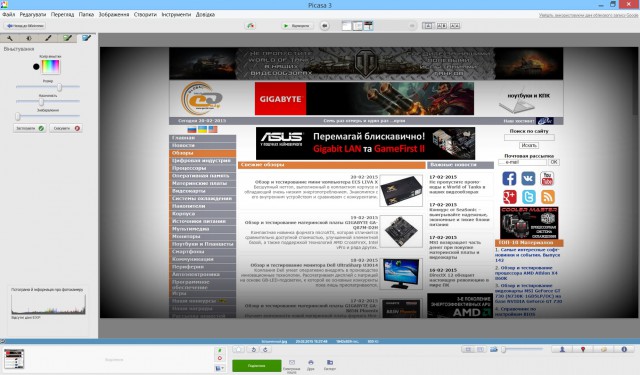The height and width of the screenshot is (375, 640).
Task: Enable side-by-side A B comparison view
Action: pyautogui.click(x=442, y=26)
